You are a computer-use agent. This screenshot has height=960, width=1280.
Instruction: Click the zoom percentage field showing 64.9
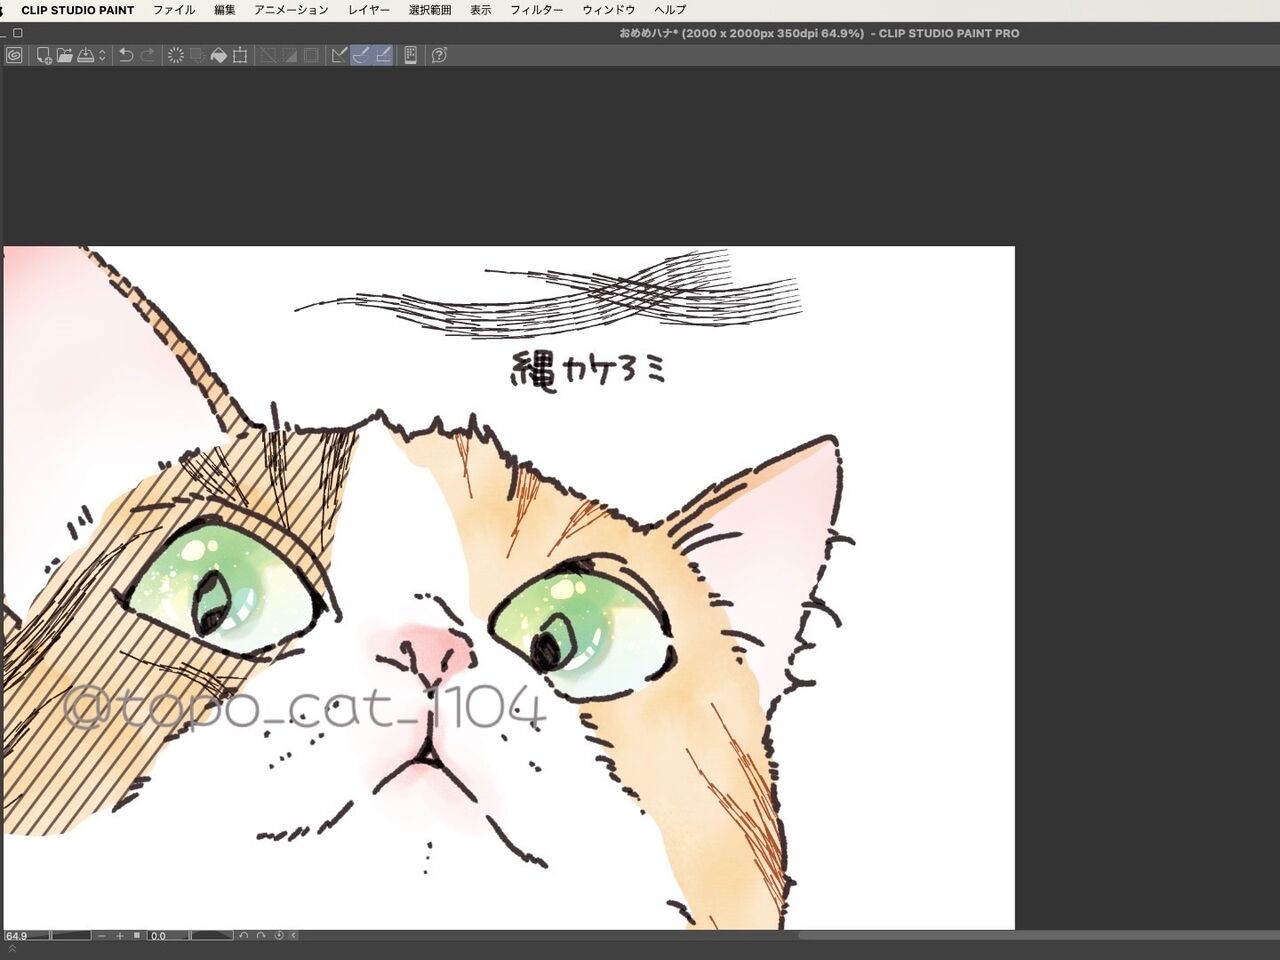tap(26, 936)
